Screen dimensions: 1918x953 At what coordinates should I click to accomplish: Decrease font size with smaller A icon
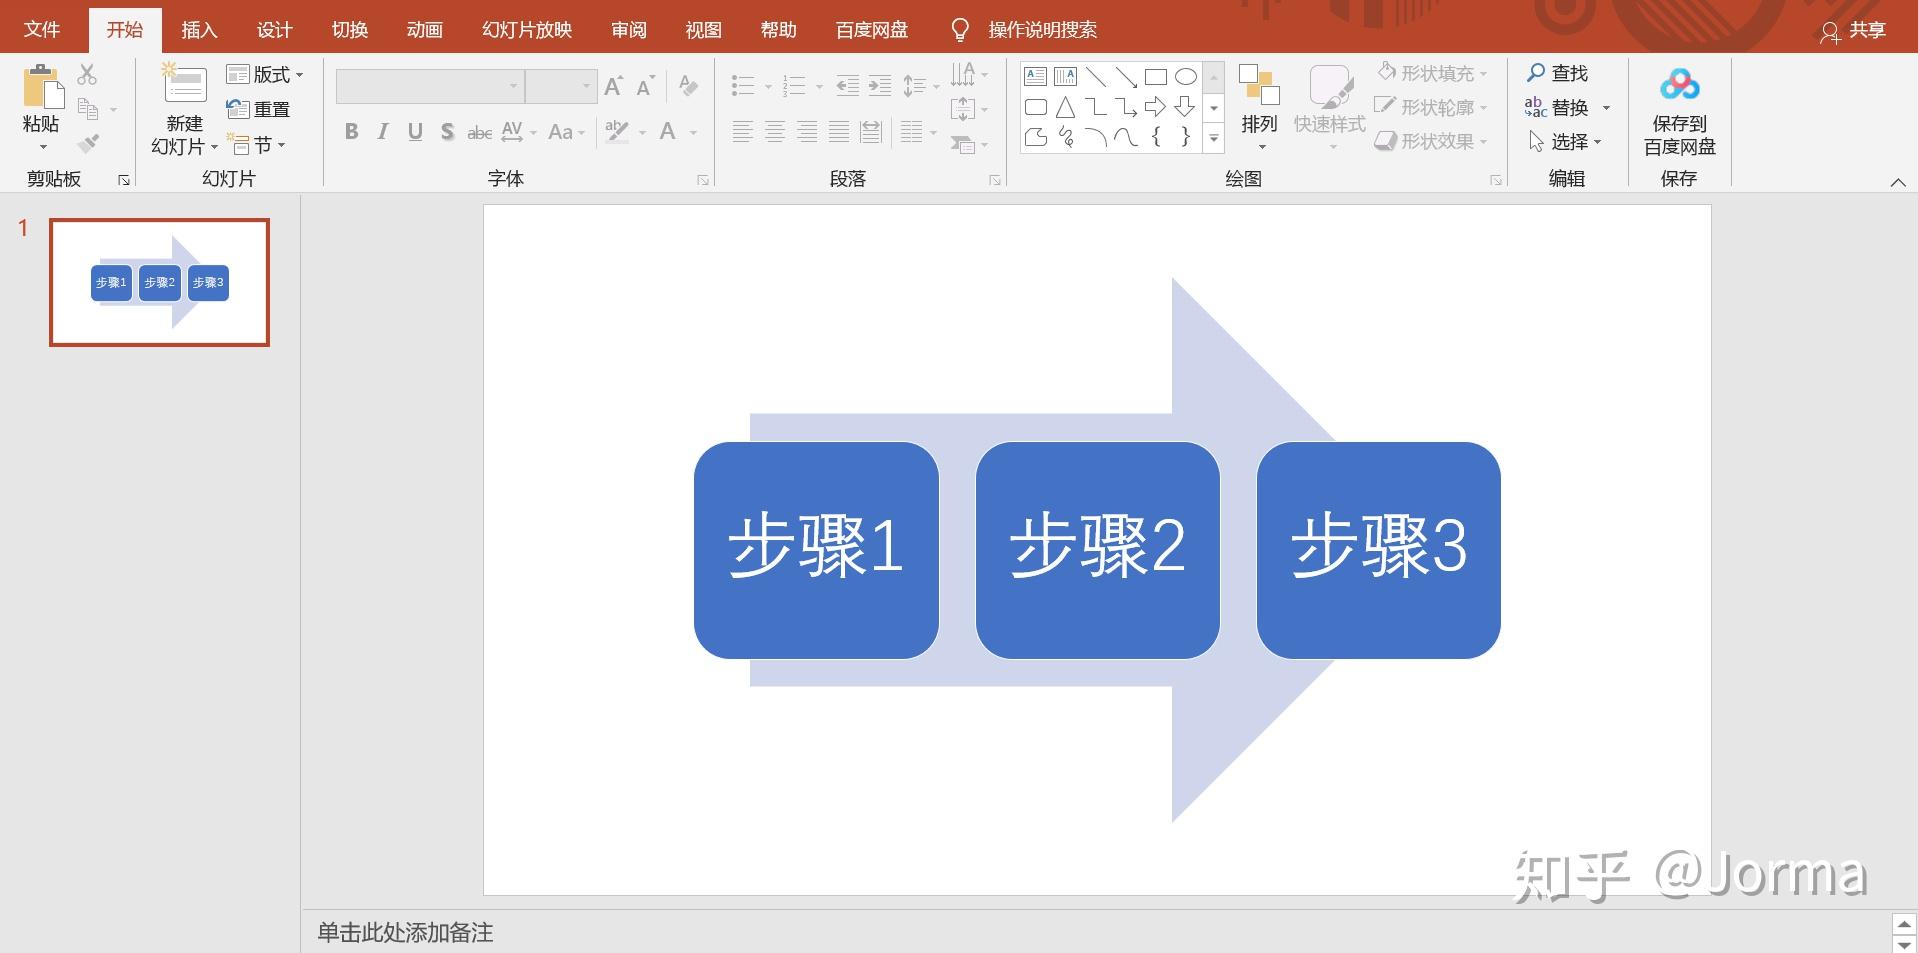(646, 86)
